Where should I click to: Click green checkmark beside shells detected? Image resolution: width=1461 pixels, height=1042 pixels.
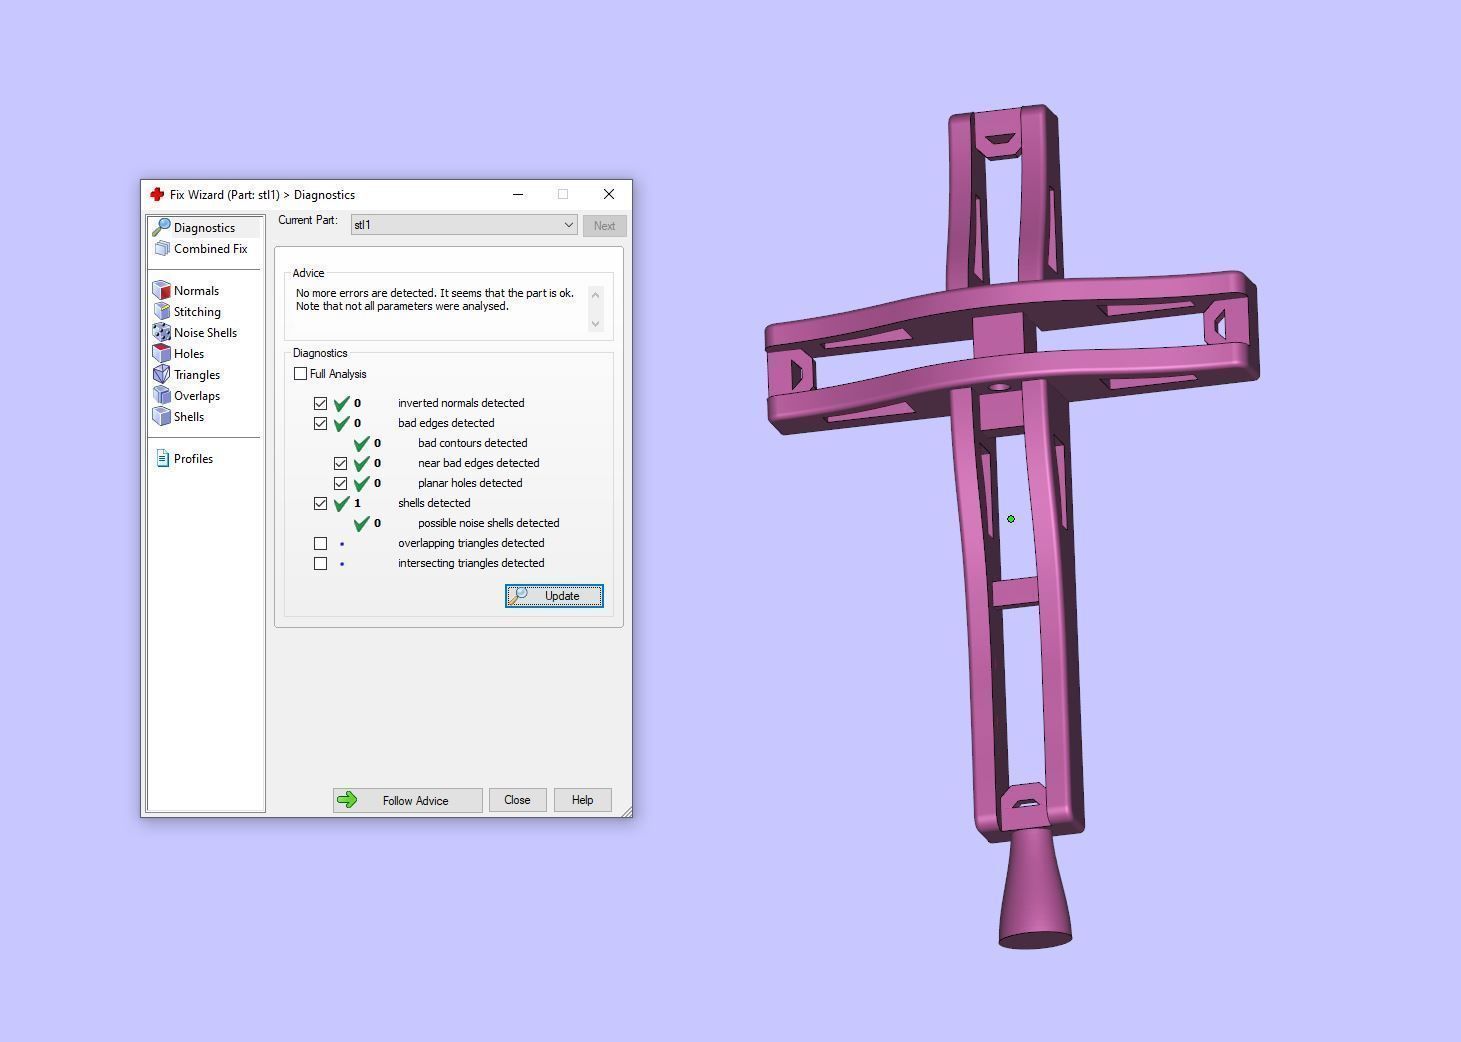coord(341,503)
